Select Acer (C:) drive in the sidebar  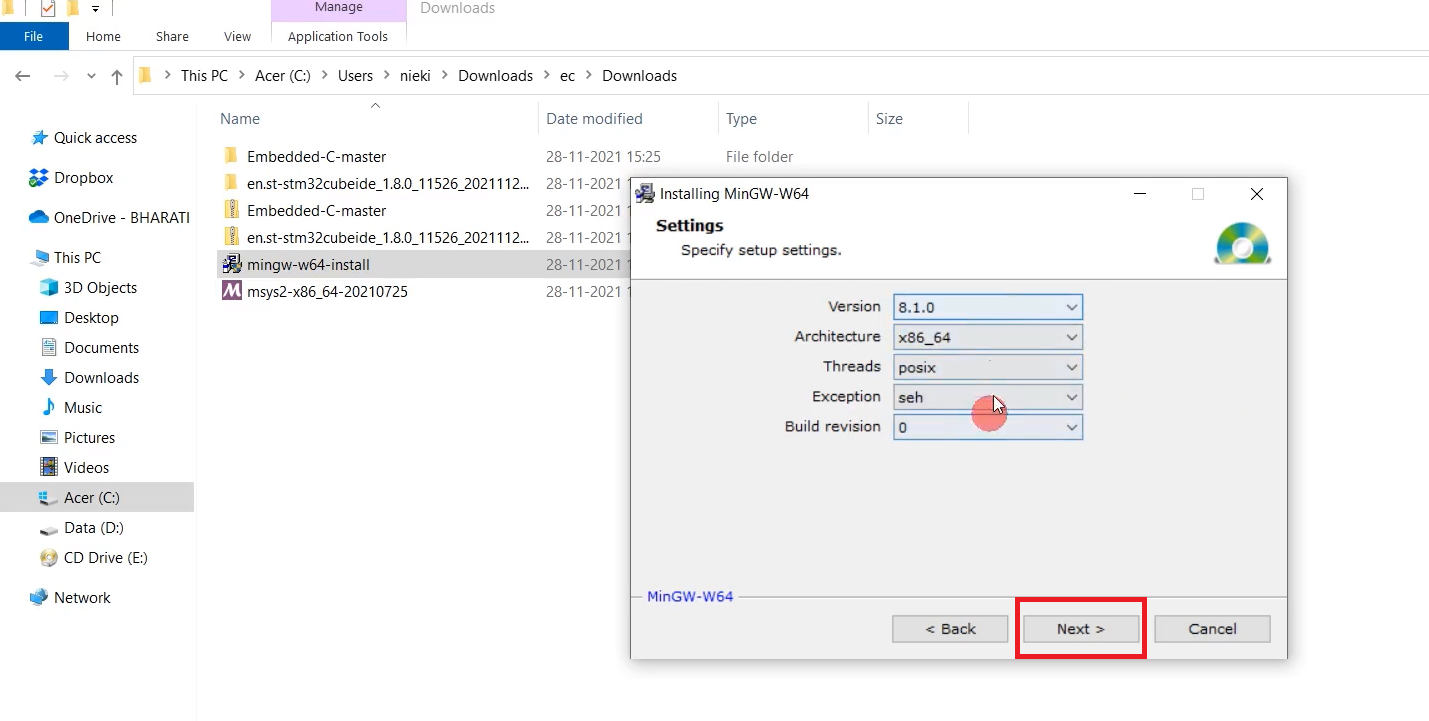click(92, 498)
